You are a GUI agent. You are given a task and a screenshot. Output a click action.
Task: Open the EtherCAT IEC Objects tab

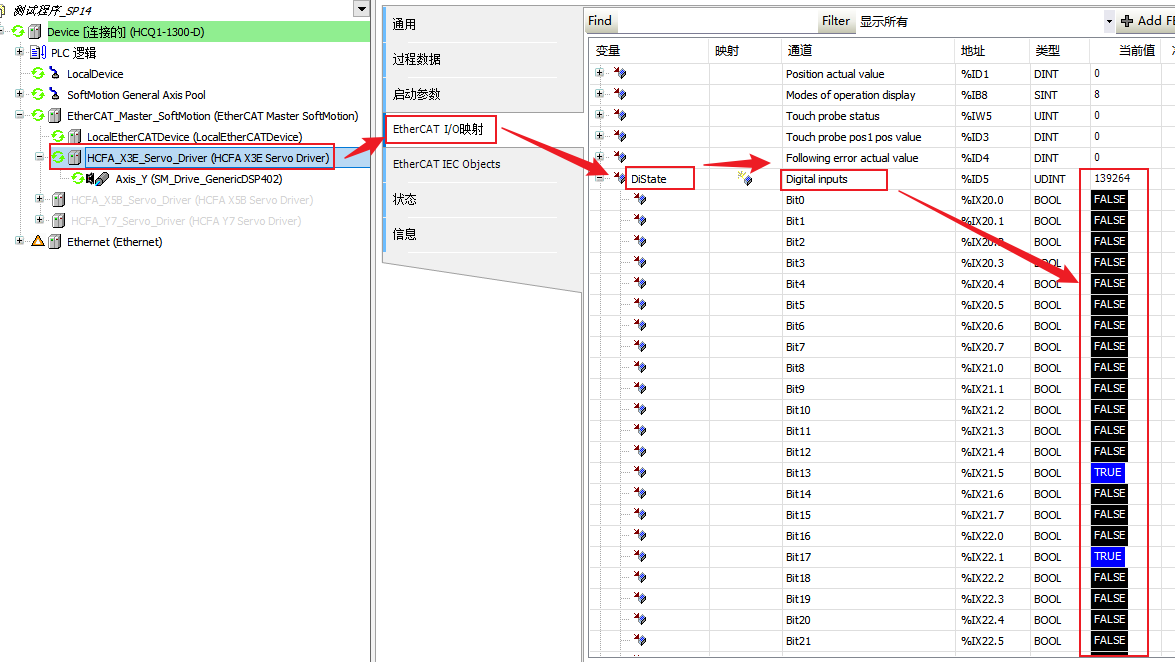[x=446, y=164]
